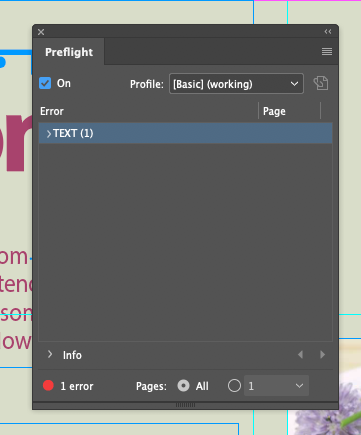Expand the TEXT (1) error row
Screen dimensions: 361x435
(49, 134)
